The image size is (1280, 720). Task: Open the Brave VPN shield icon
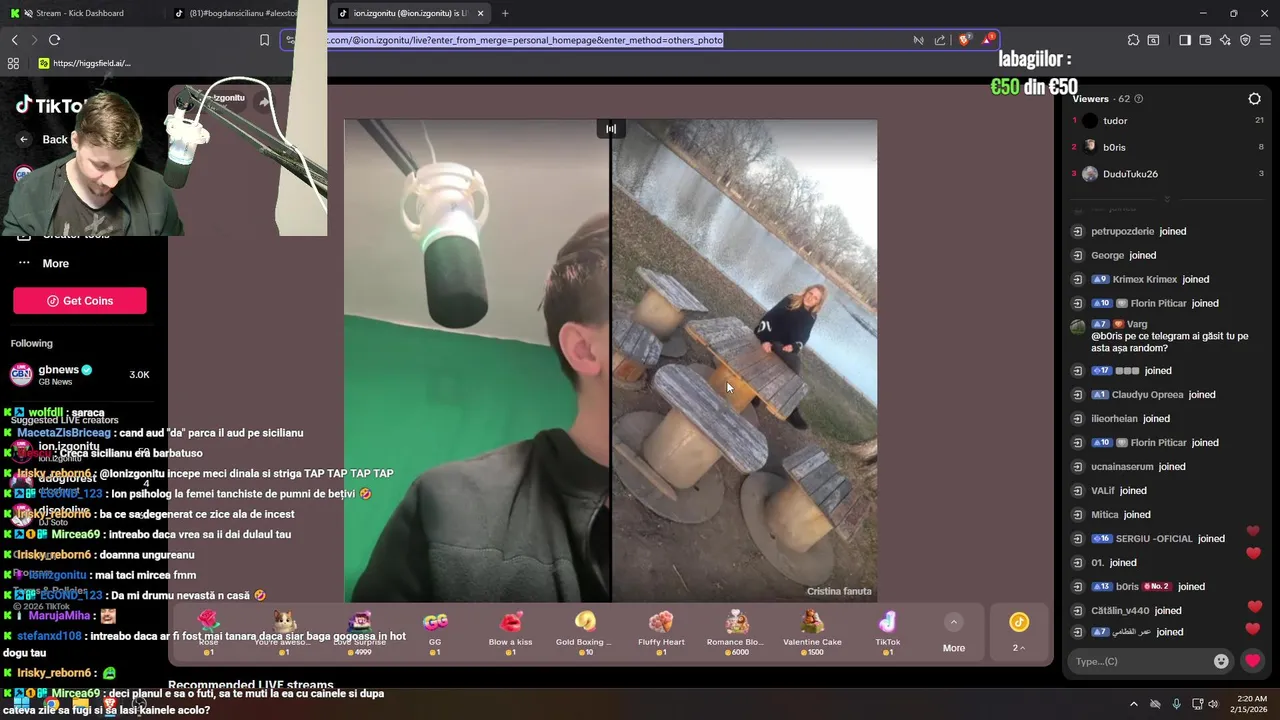point(1245,40)
